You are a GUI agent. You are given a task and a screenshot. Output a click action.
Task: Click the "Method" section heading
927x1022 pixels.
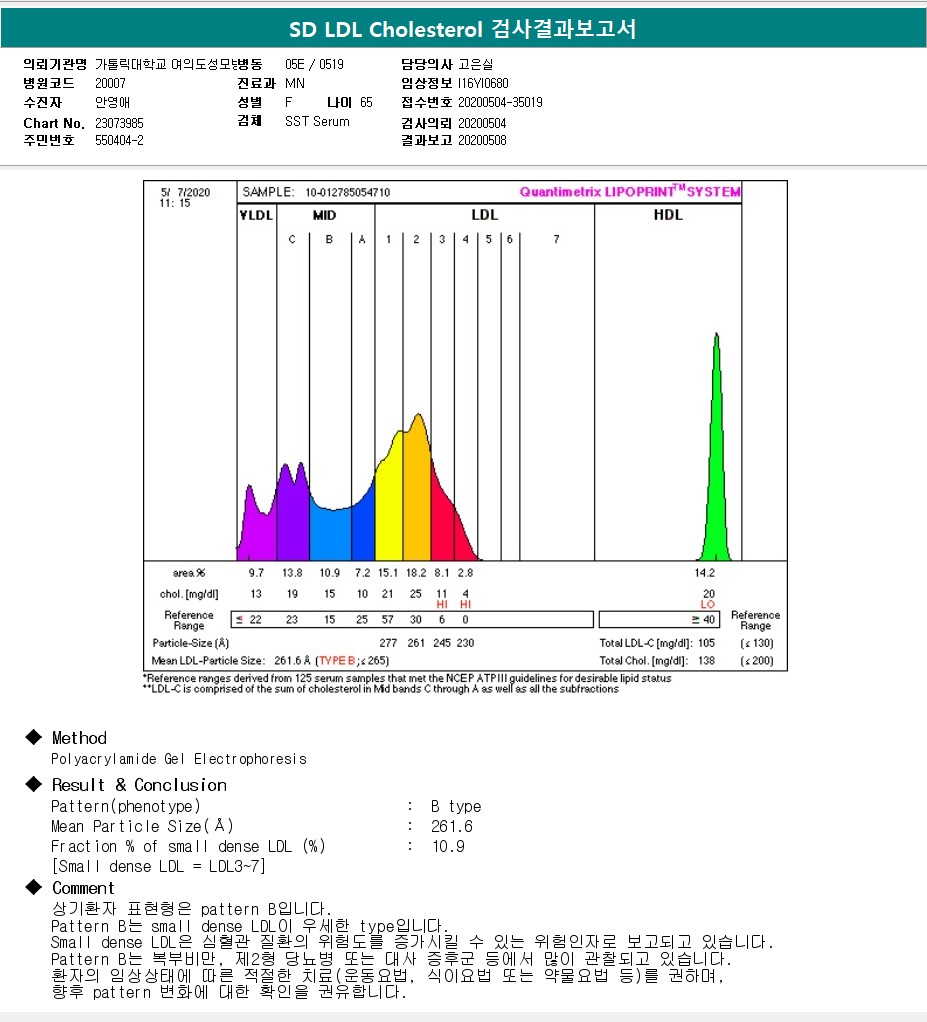tap(79, 738)
